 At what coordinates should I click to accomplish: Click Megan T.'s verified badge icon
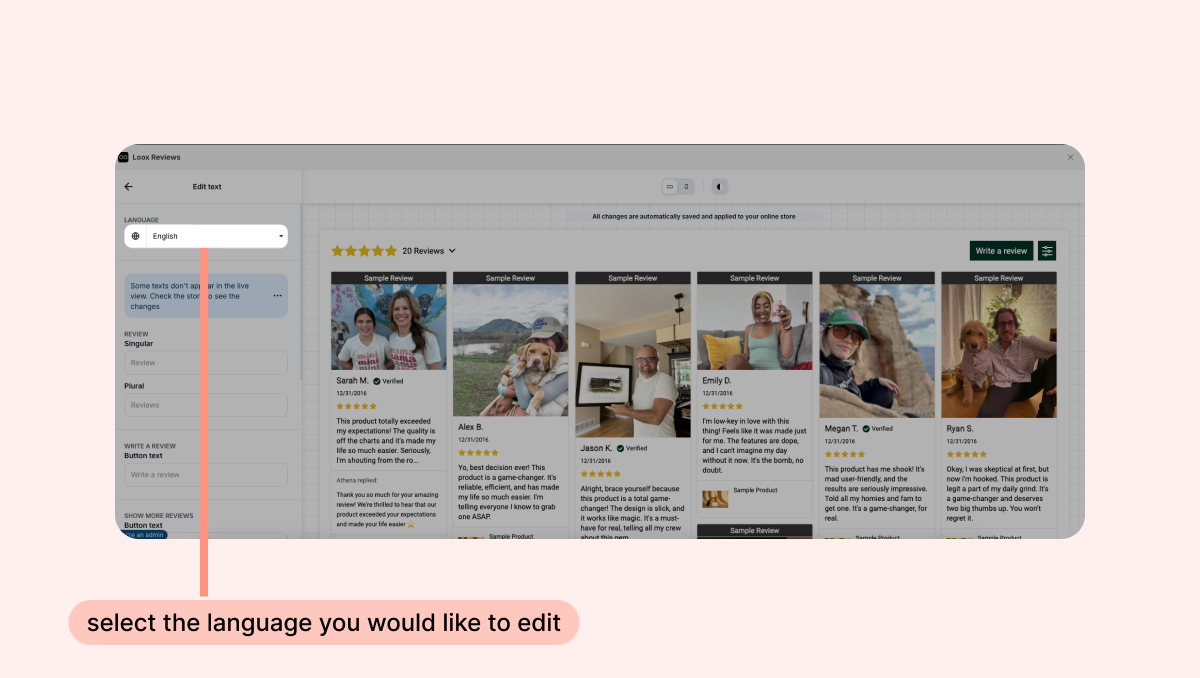(866, 428)
